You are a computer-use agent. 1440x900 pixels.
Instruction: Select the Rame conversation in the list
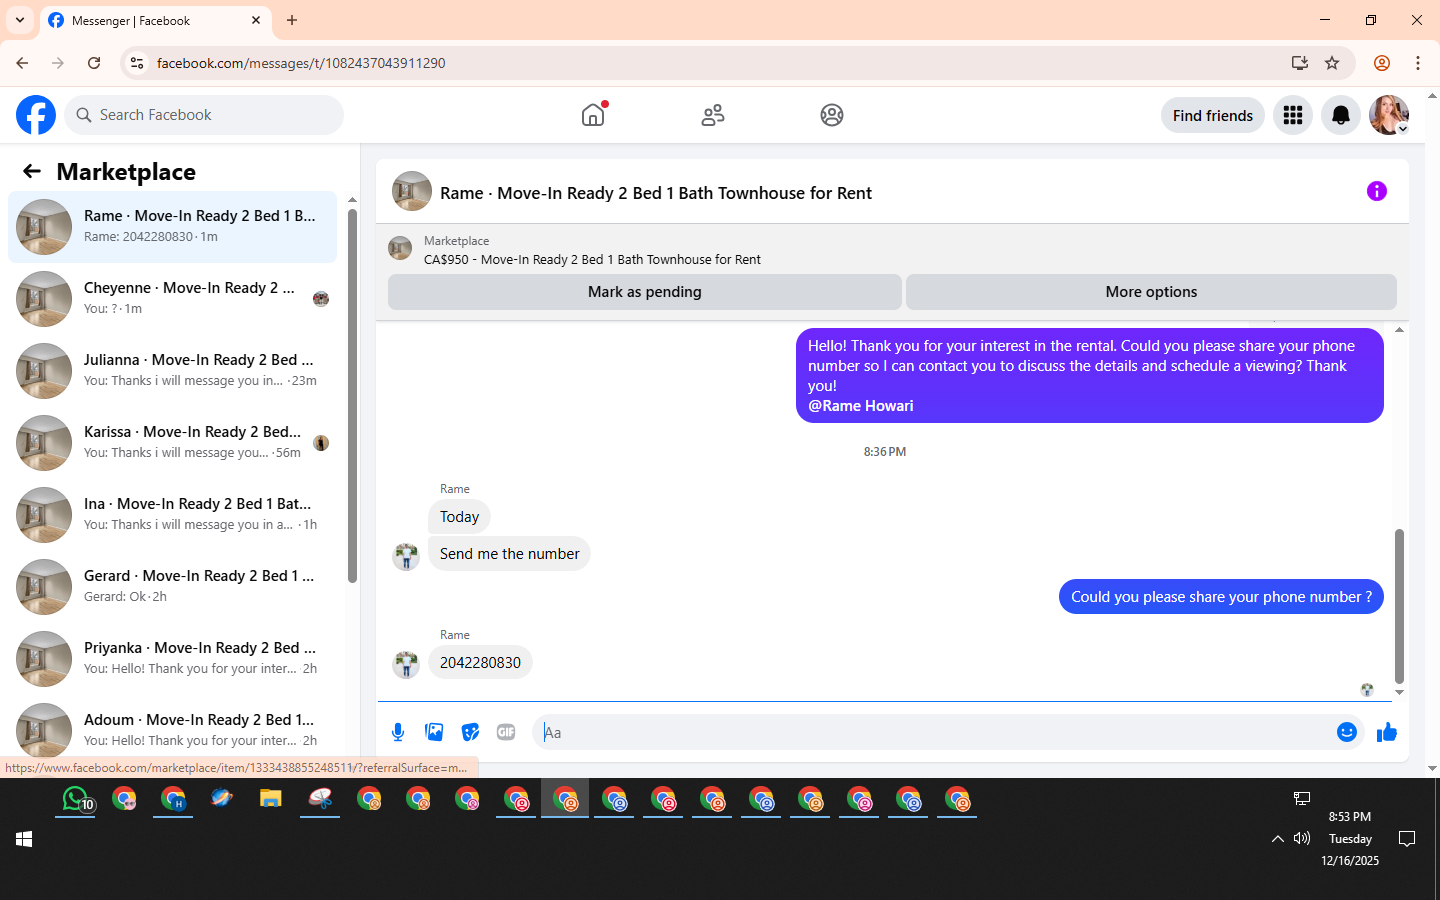click(172, 227)
